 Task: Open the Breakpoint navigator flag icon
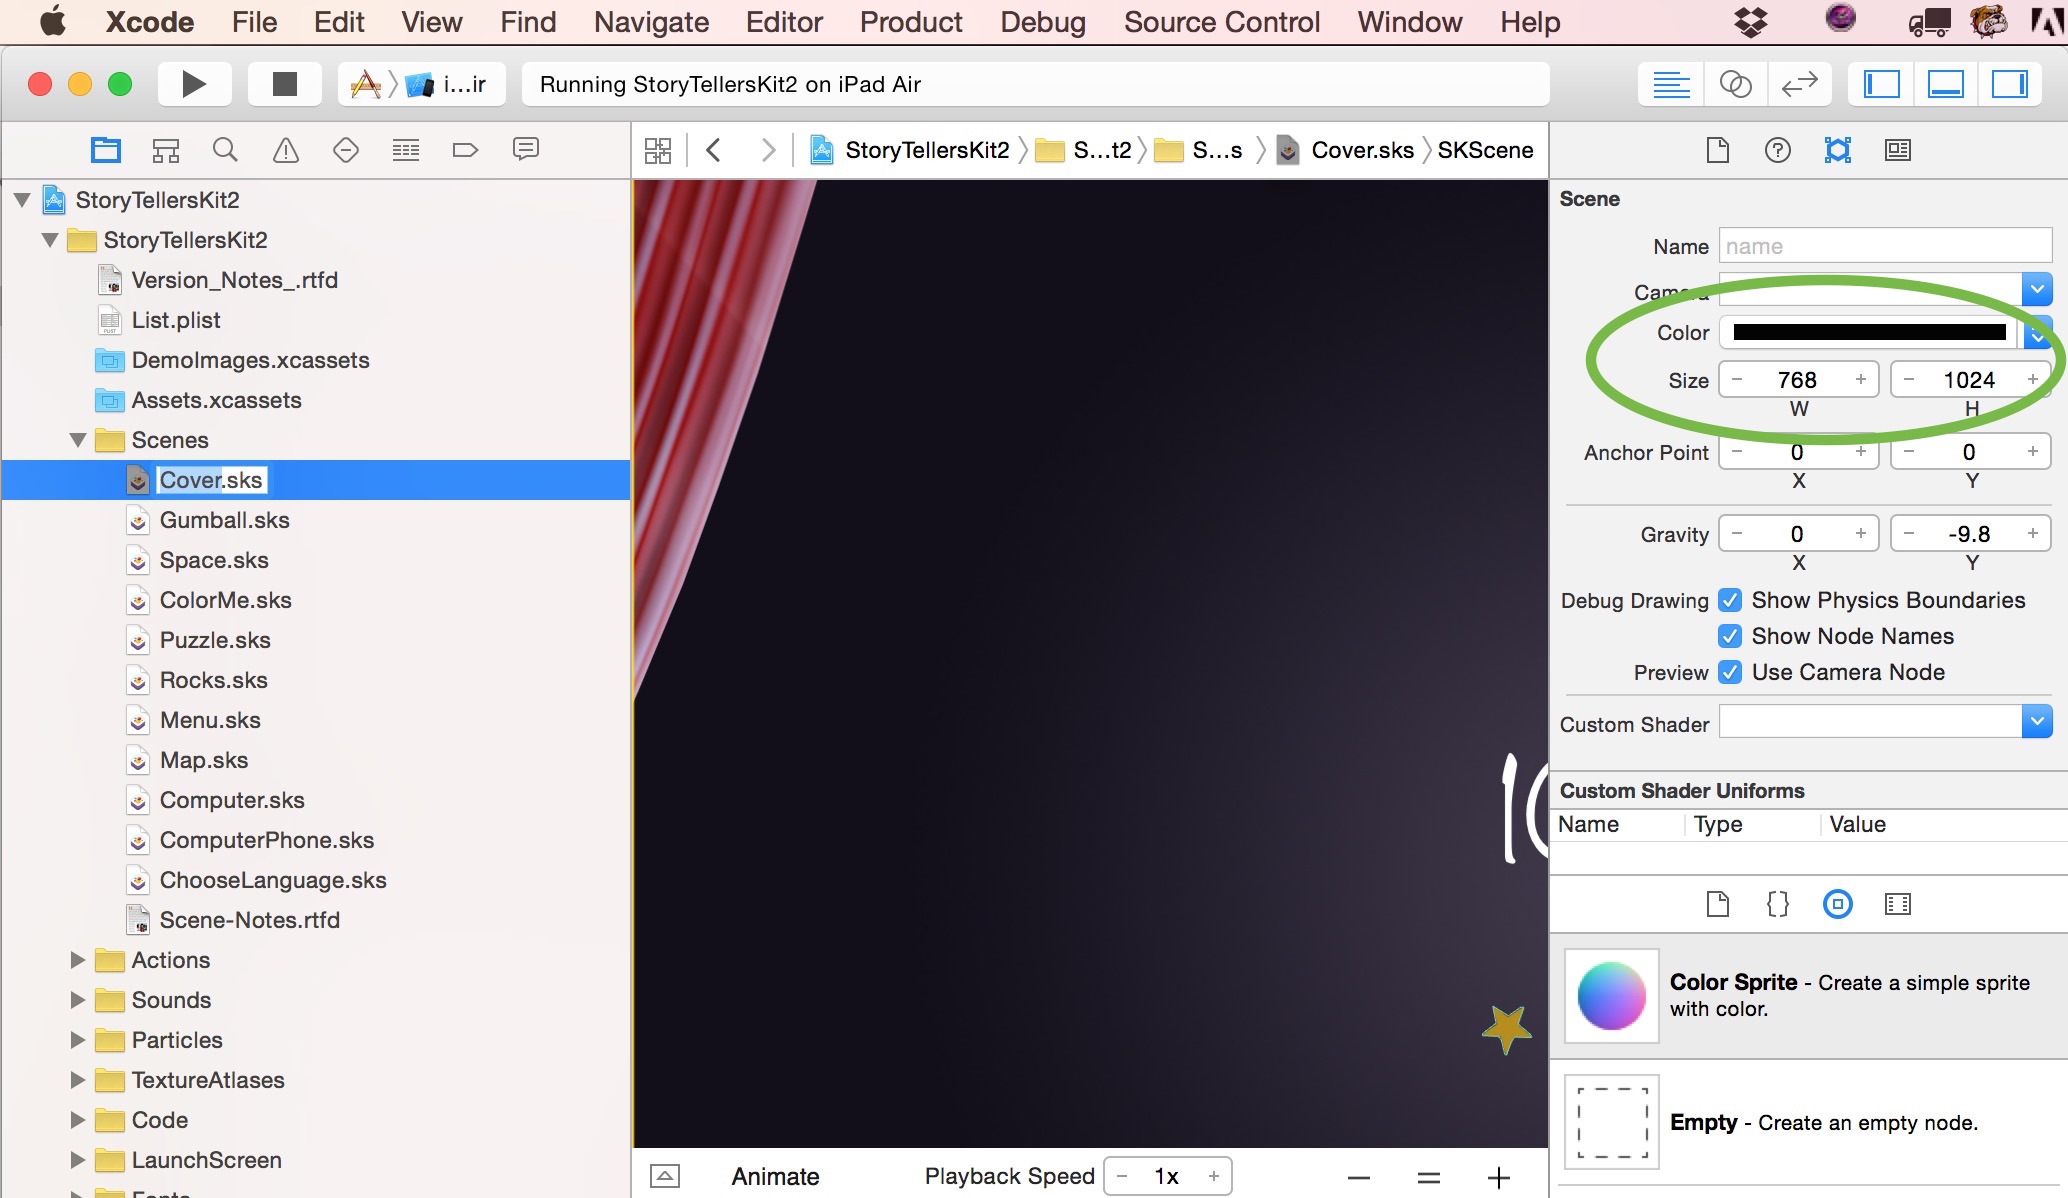464,149
